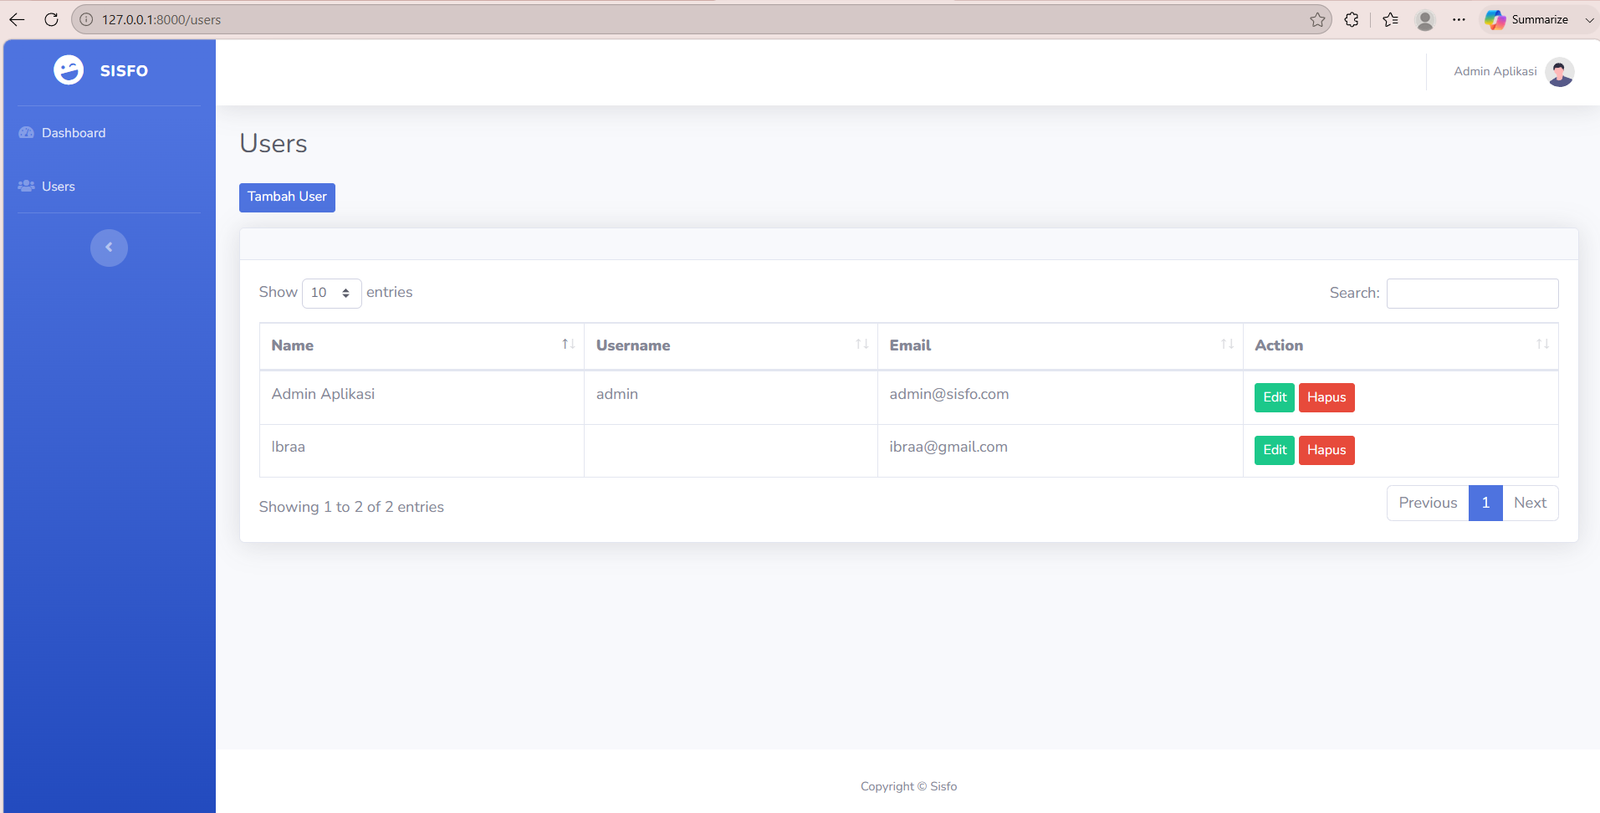The image size is (1600, 813).
Task: Click the Summarize Copilot button
Action: (x=1526, y=19)
